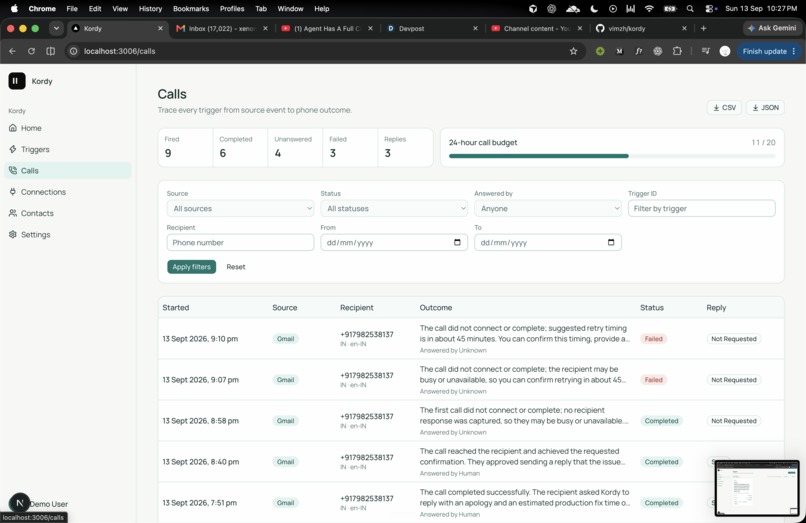The width and height of the screenshot is (806, 523).
Task: Open Wi-Fi status in menu bar
Action: [649, 9]
